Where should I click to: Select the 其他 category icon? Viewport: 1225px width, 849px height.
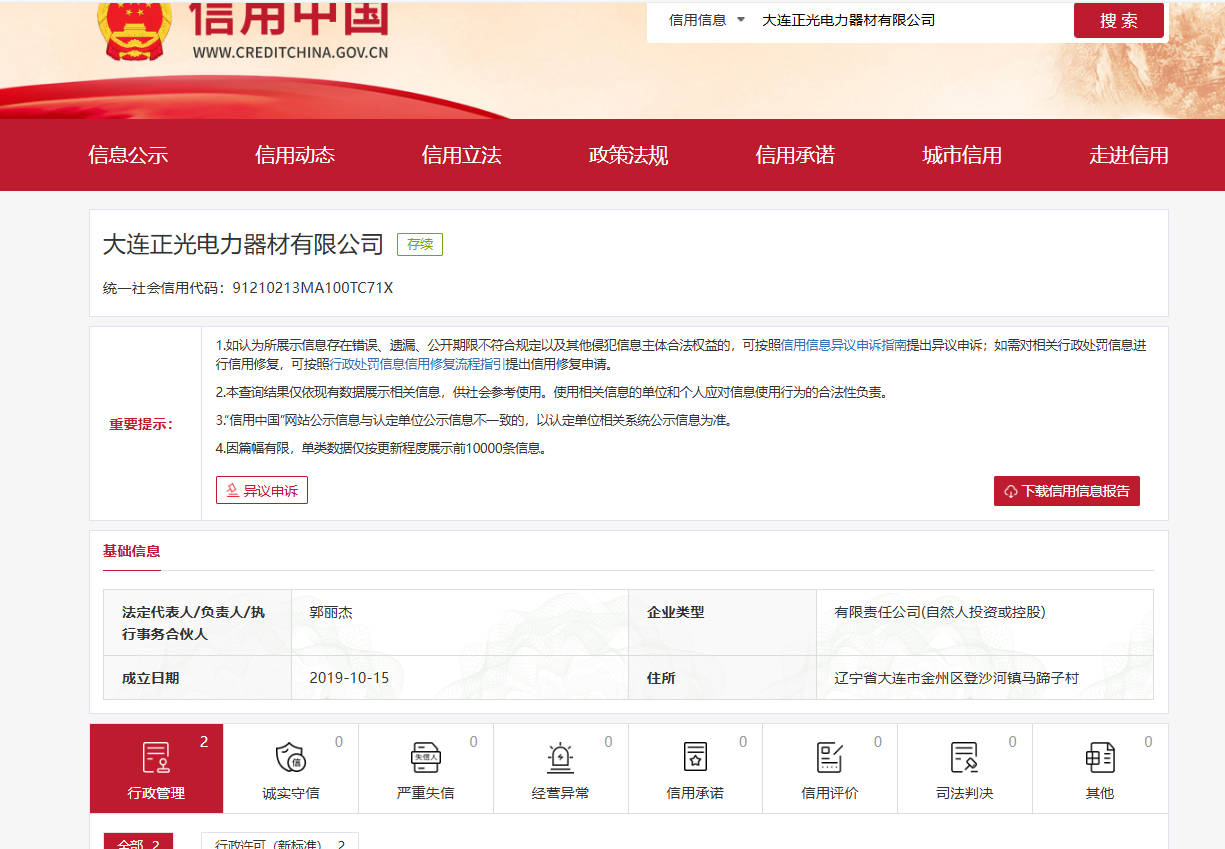coord(1099,758)
